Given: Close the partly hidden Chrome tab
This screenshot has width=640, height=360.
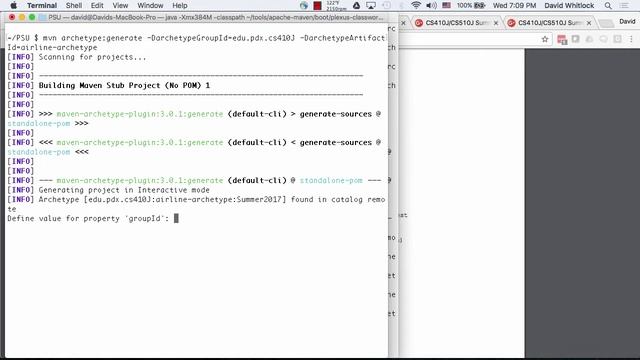Looking at the screenshot, I should pos(403,23).
